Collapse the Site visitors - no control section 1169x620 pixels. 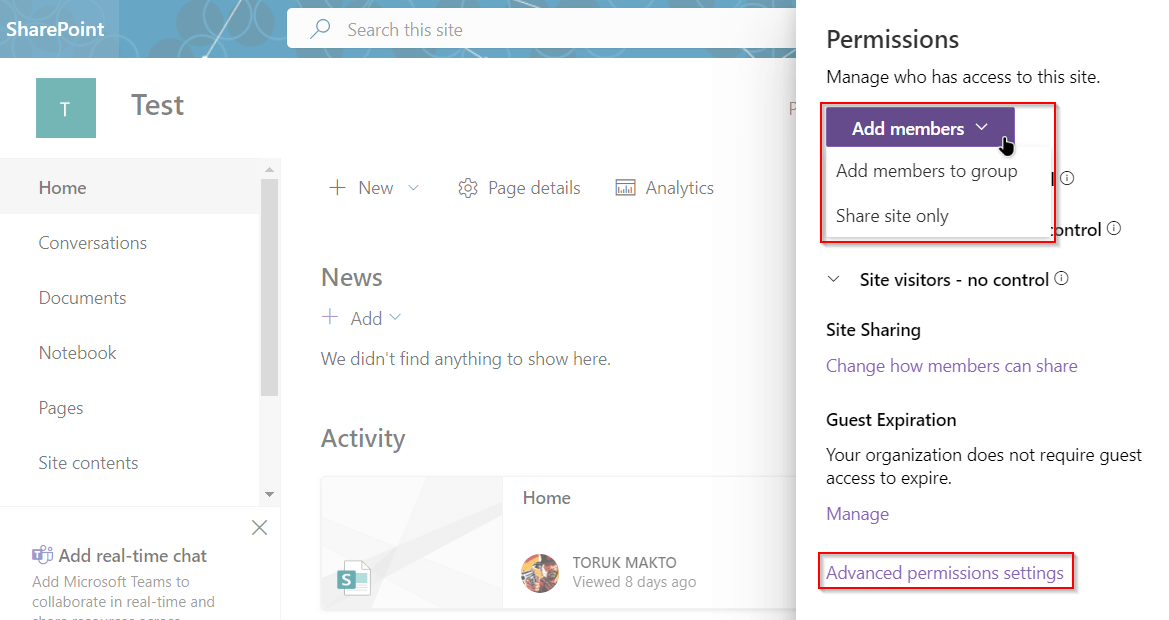(835, 279)
